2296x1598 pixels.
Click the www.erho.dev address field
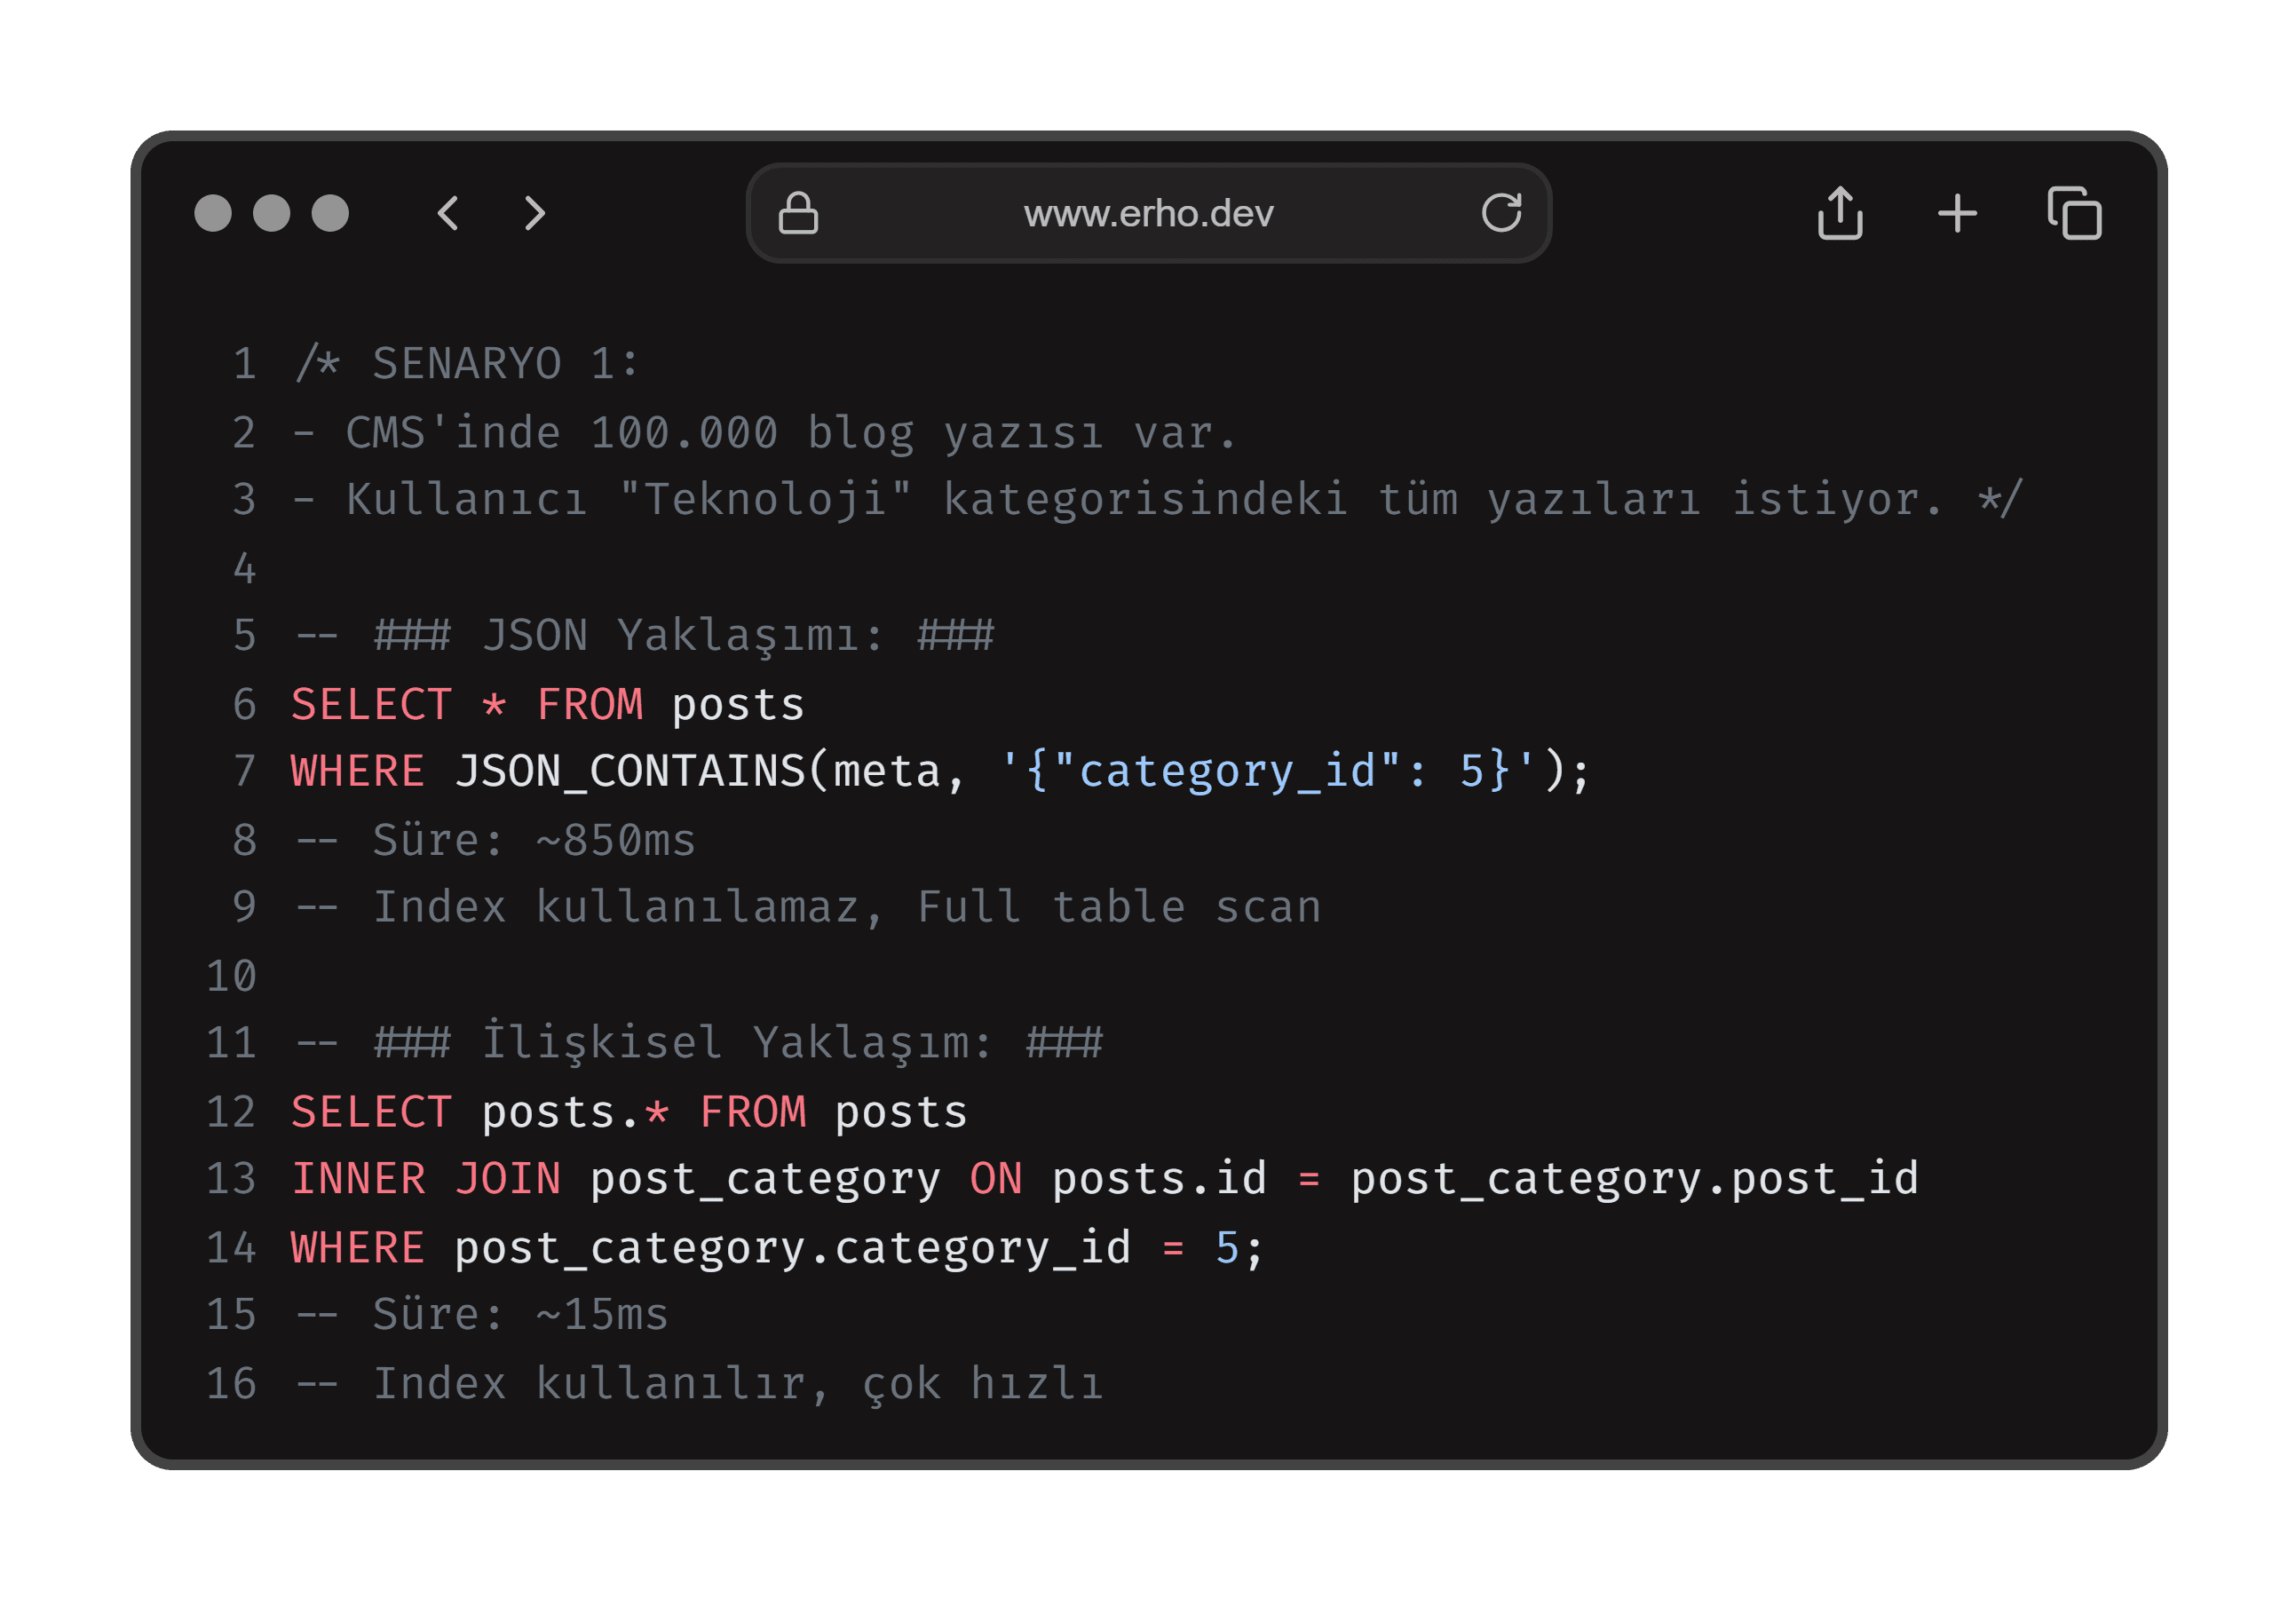1148,213
